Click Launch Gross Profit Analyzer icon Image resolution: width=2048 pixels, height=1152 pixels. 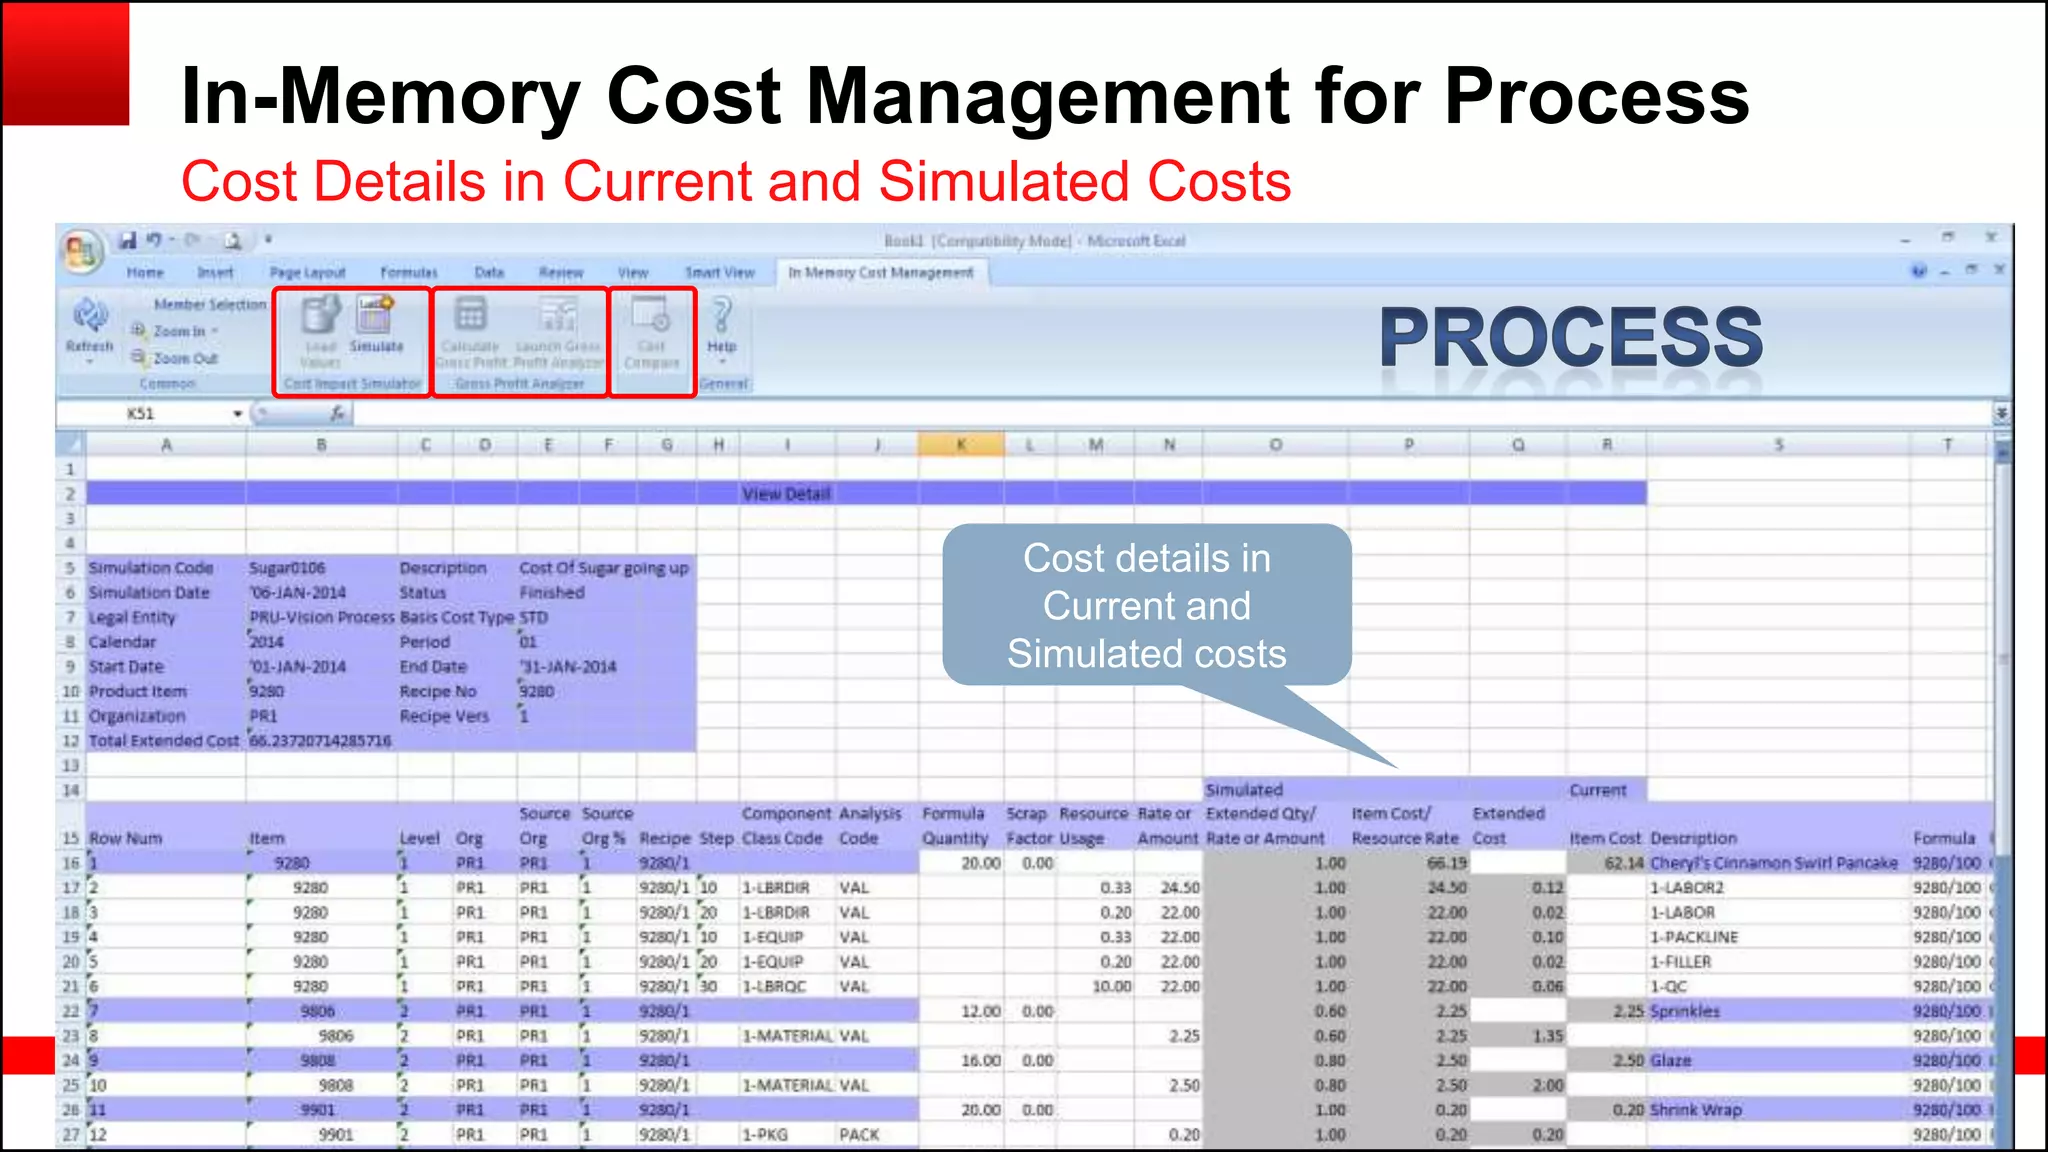point(558,315)
